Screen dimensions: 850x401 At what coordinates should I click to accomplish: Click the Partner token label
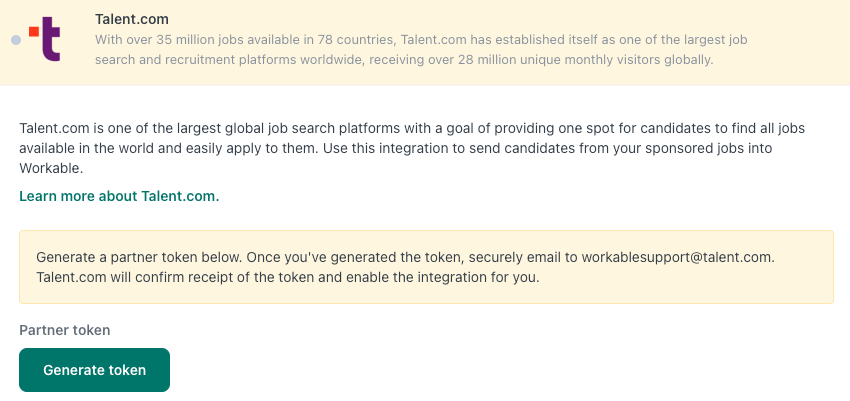[x=65, y=330]
